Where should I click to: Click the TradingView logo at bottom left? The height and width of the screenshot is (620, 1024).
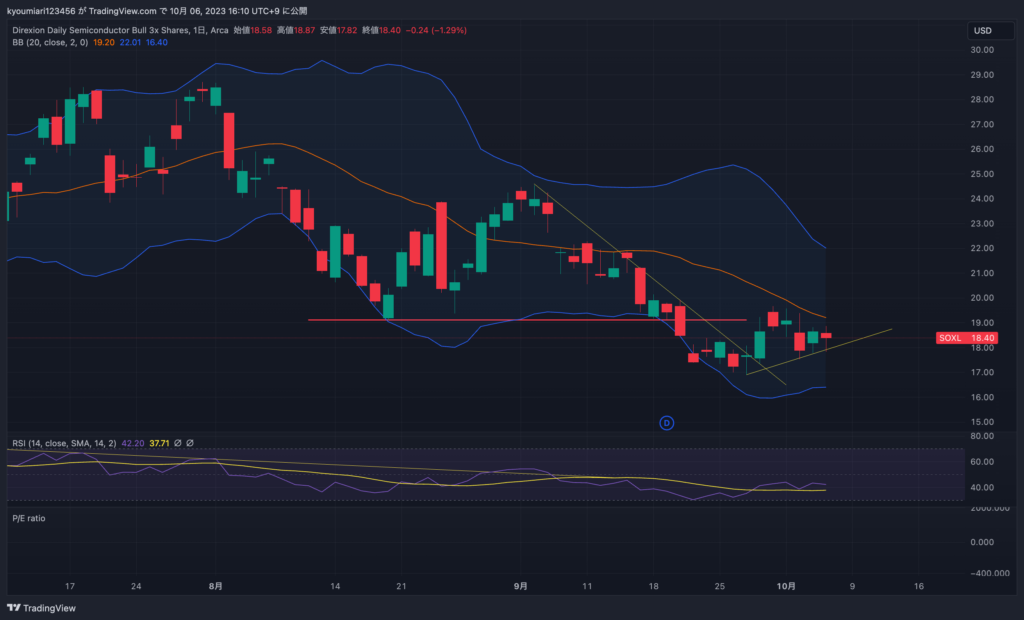41,608
